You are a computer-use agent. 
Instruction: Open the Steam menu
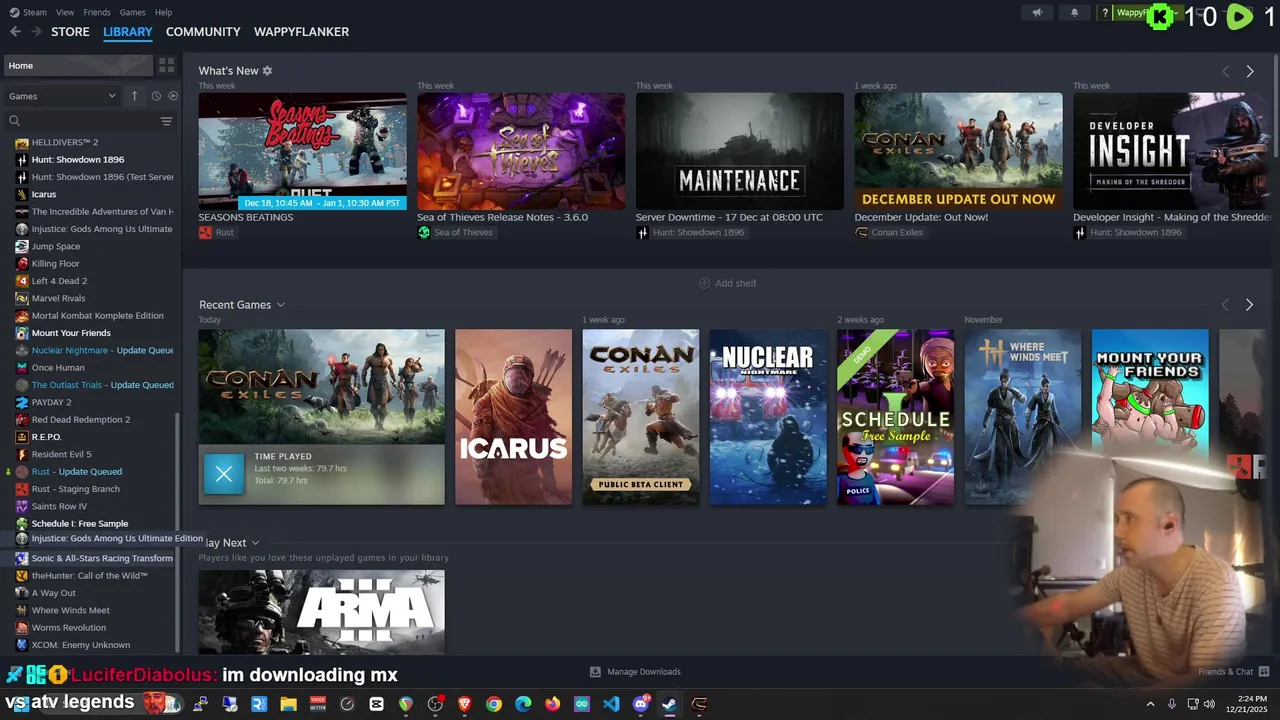pos(29,12)
